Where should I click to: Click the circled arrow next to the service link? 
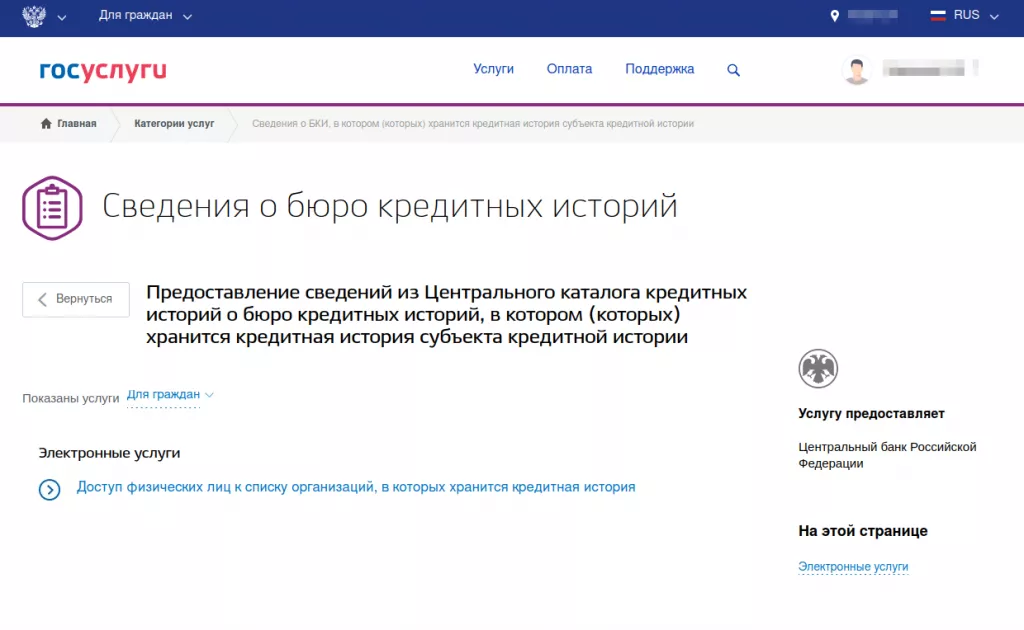49,487
